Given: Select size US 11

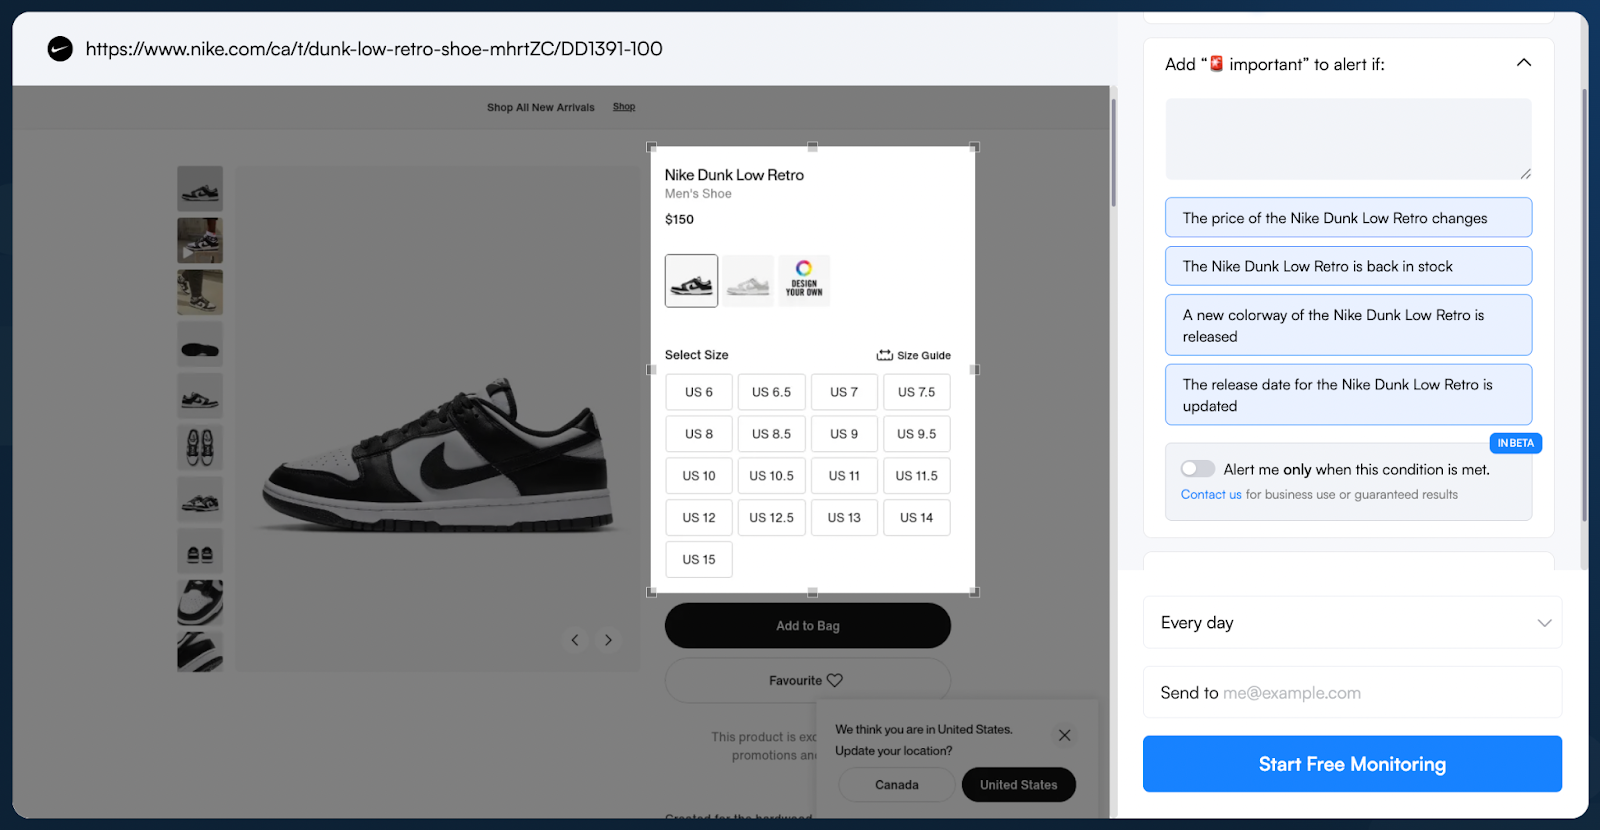Looking at the screenshot, I should pyautogui.click(x=844, y=476).
